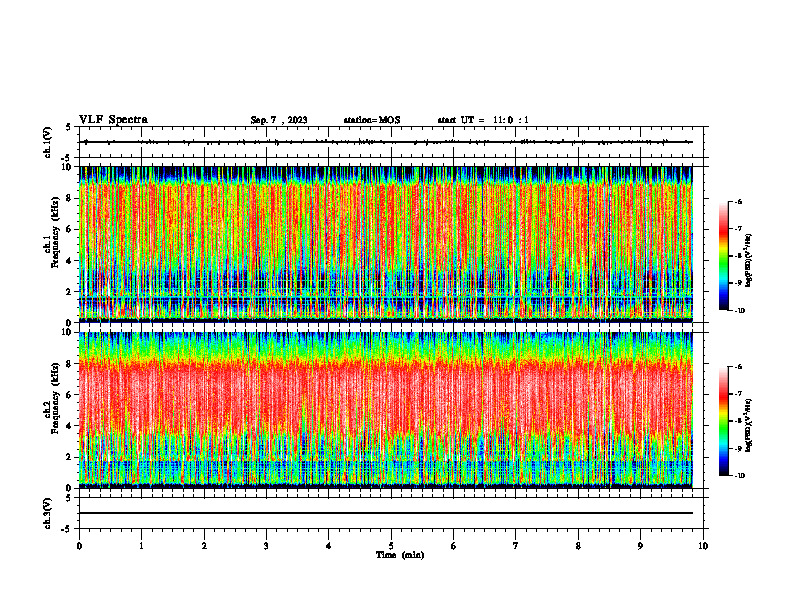Screen dimensions: 792x612
Task: Click the ch.2 spectrogram color scale bar
Action: [723, 421]
